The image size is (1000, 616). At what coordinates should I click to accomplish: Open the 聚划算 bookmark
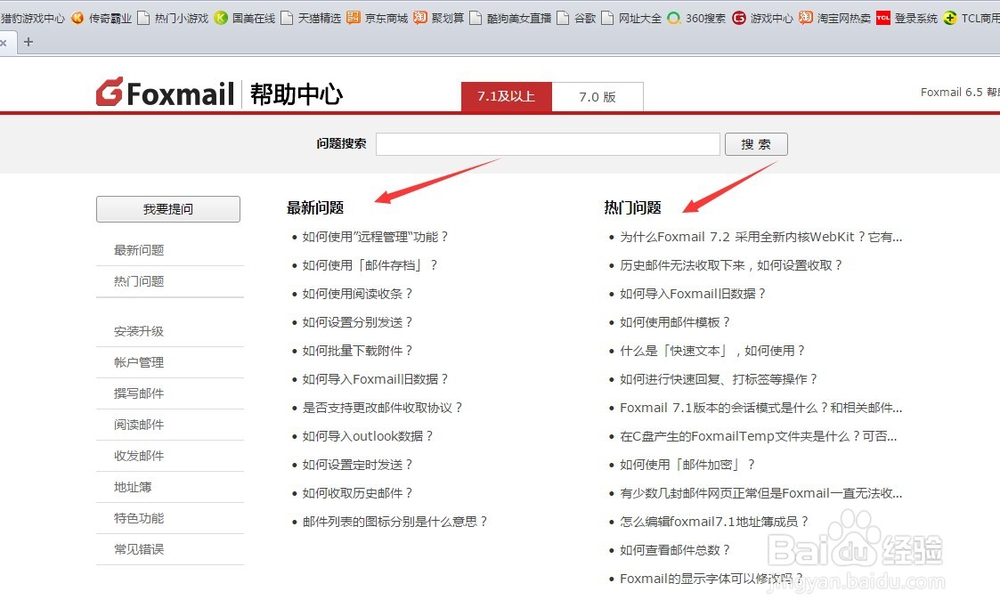439,18
